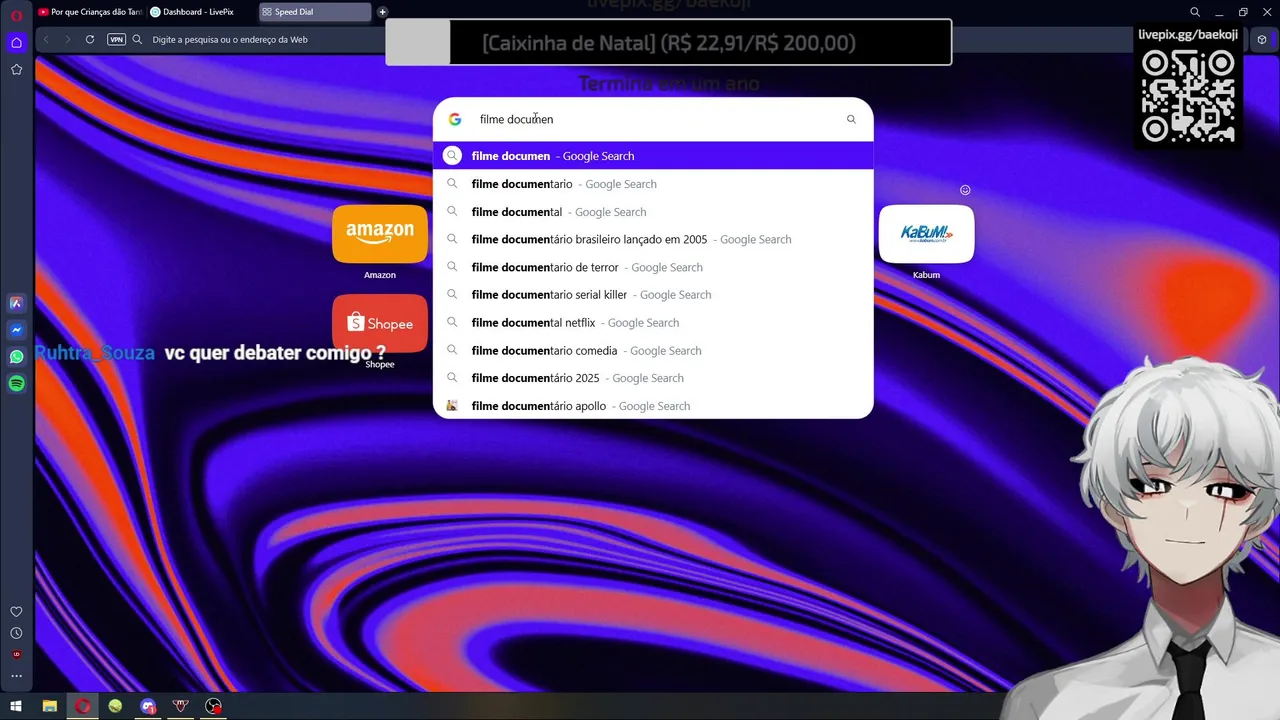
Task: Select the Speed Dial tab
Action: 315,12
